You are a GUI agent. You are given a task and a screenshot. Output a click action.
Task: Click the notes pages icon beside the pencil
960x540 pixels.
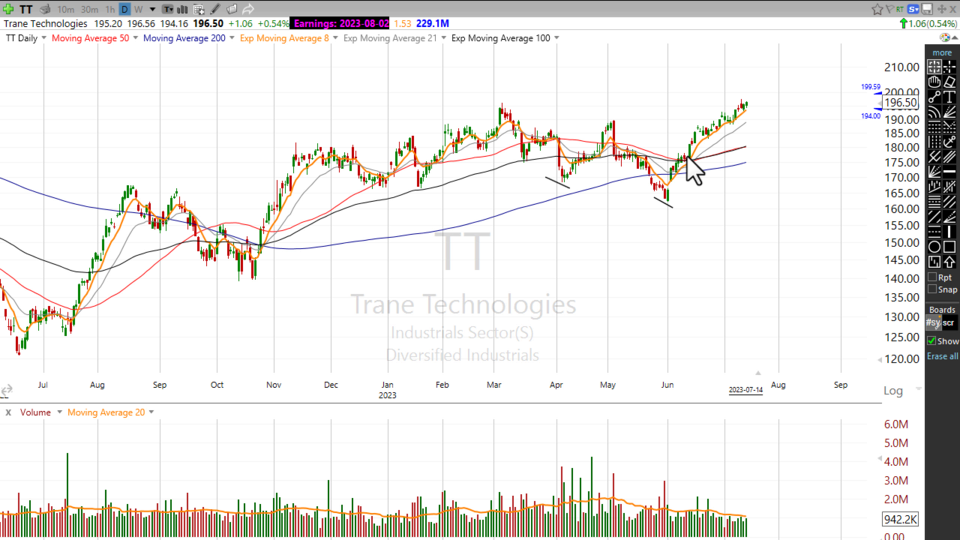coord(231,9)
